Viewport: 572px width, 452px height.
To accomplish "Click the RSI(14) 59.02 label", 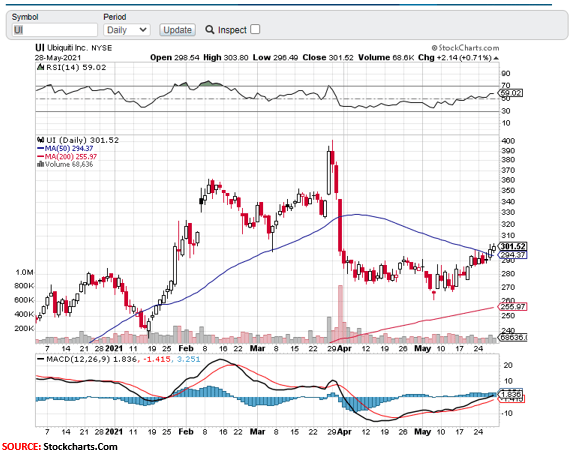I will pyautogui.click(x=76, y=67).
